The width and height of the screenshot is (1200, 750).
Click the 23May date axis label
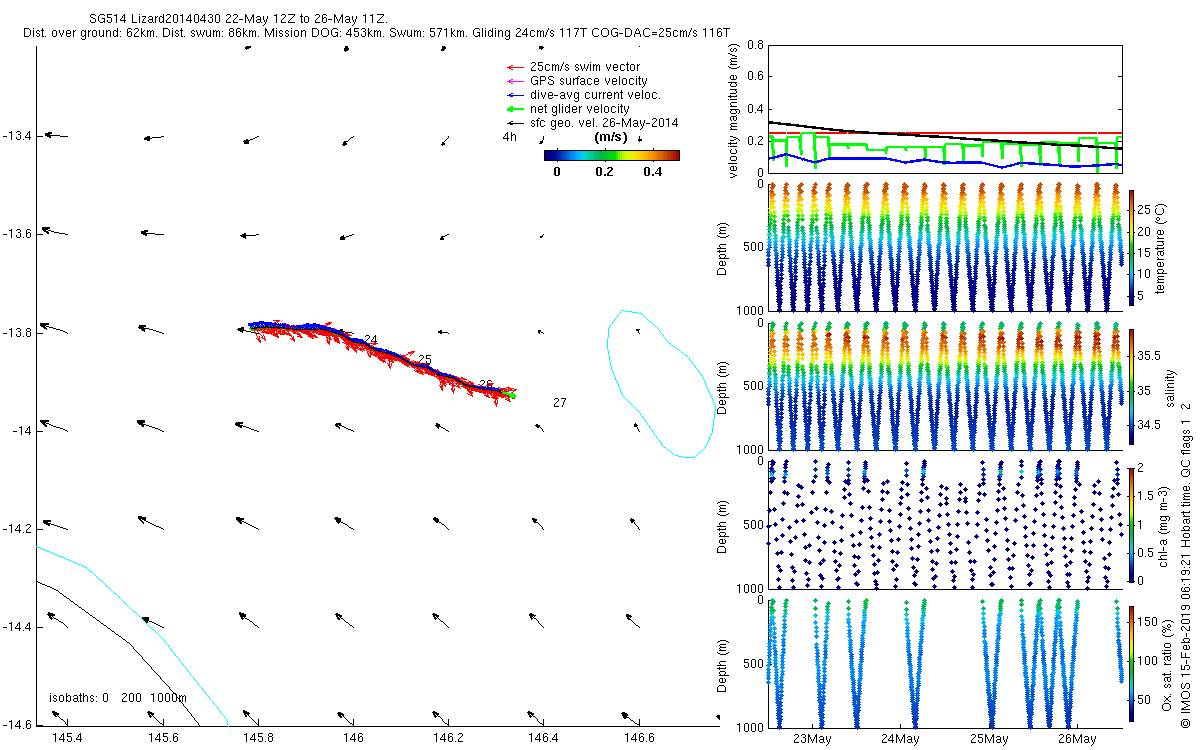(812, 739)
